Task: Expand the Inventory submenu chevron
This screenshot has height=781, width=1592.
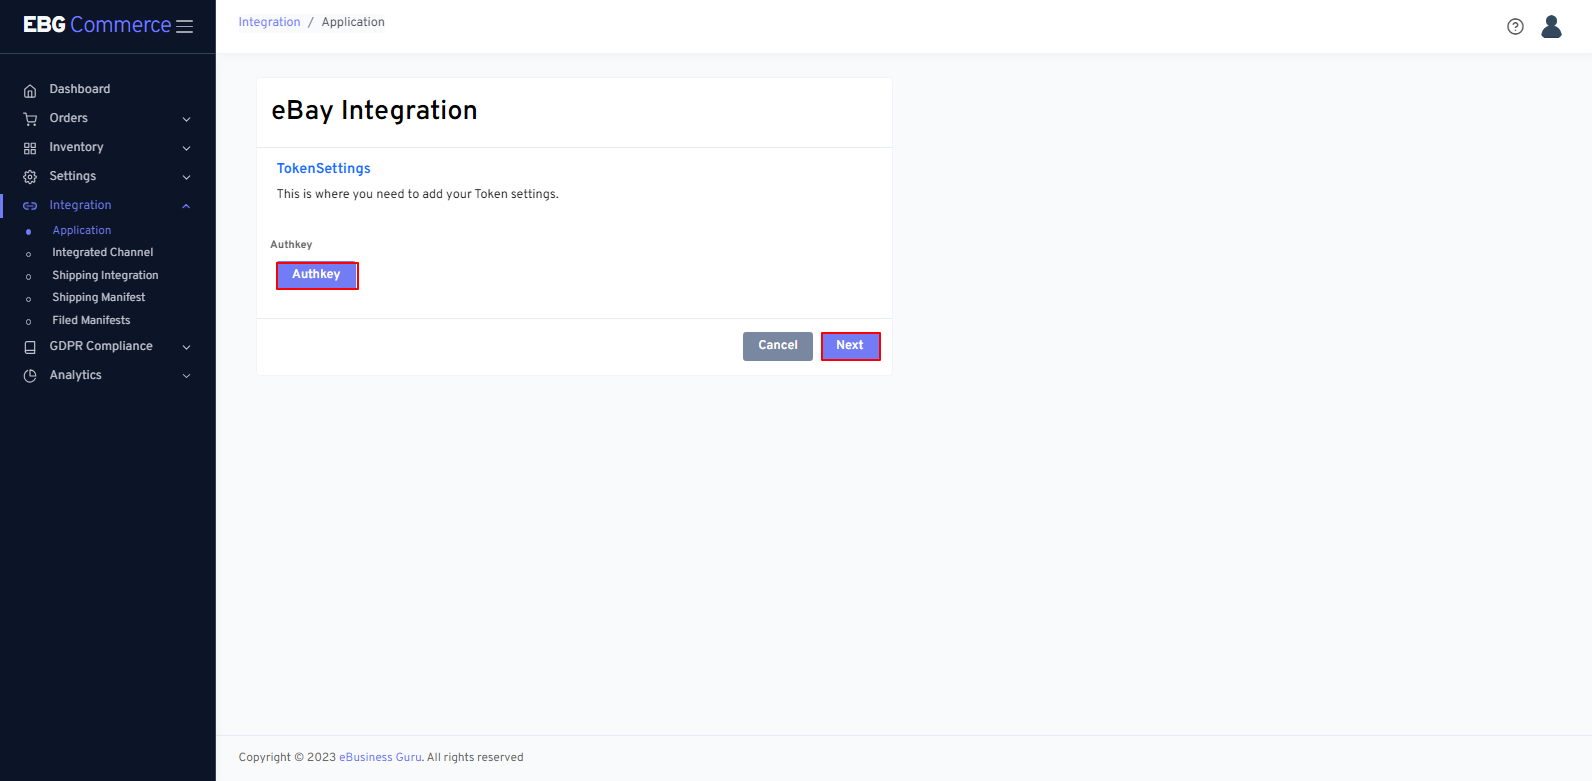Action: click(x=186, y=148)
